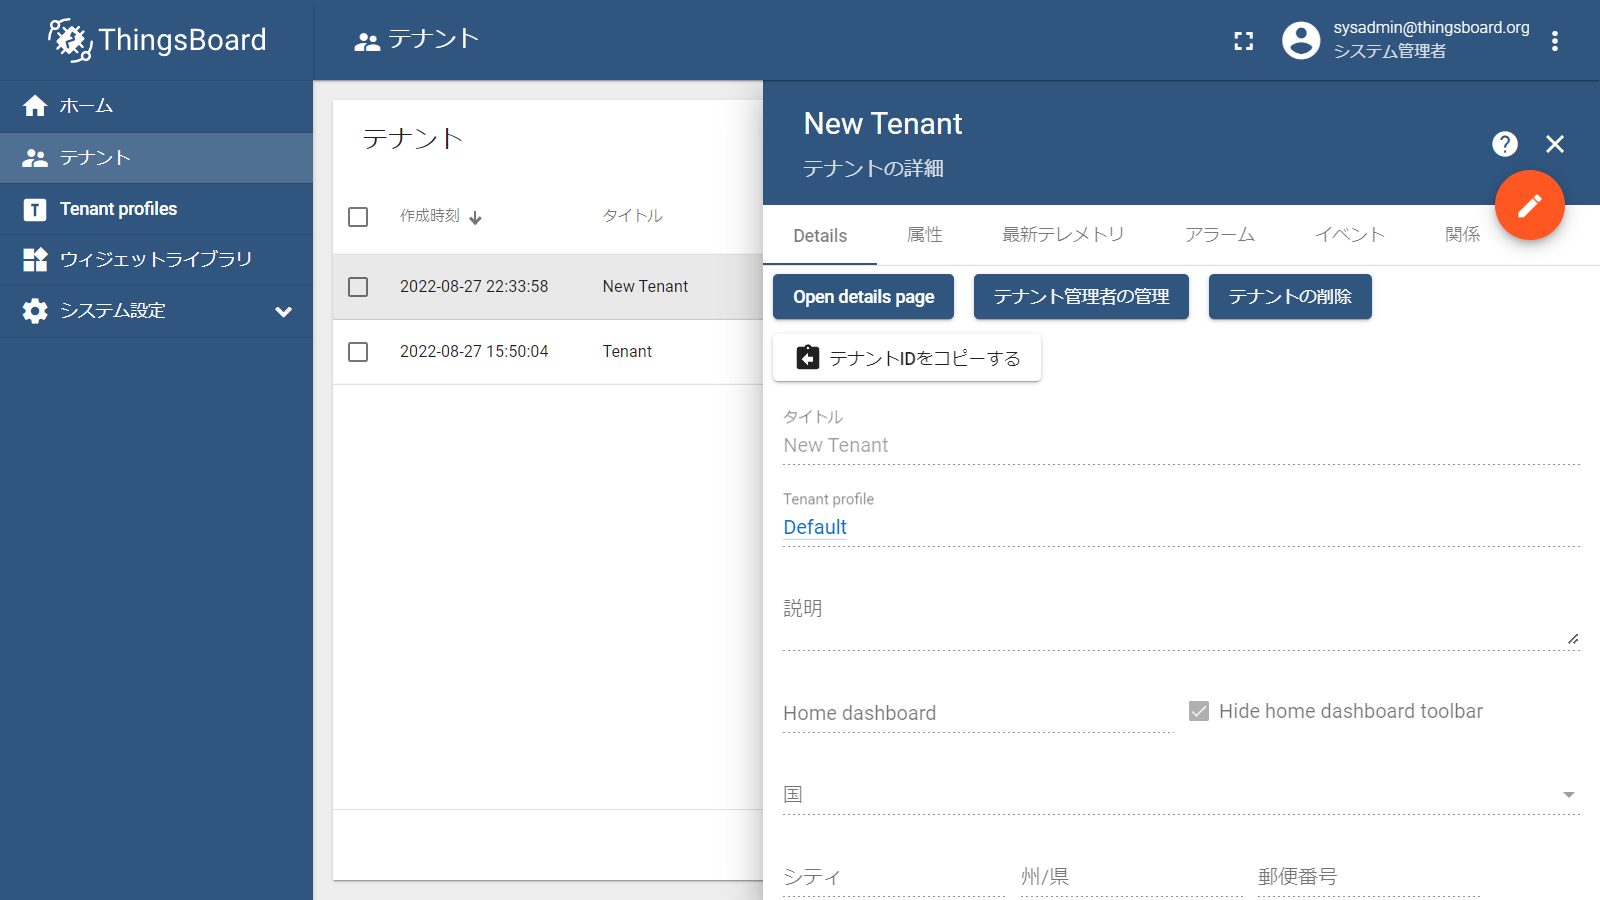Close the tenant details panel

[1554, 144]
